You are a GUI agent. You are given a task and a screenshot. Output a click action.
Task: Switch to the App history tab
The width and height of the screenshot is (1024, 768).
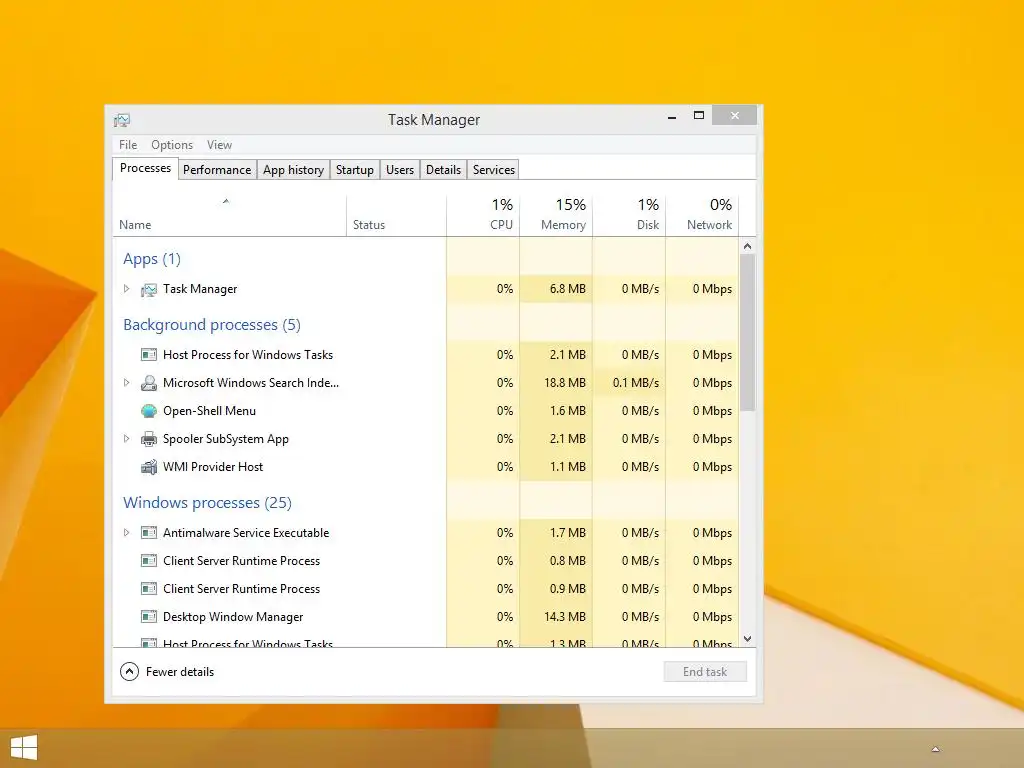coord(293,170)
